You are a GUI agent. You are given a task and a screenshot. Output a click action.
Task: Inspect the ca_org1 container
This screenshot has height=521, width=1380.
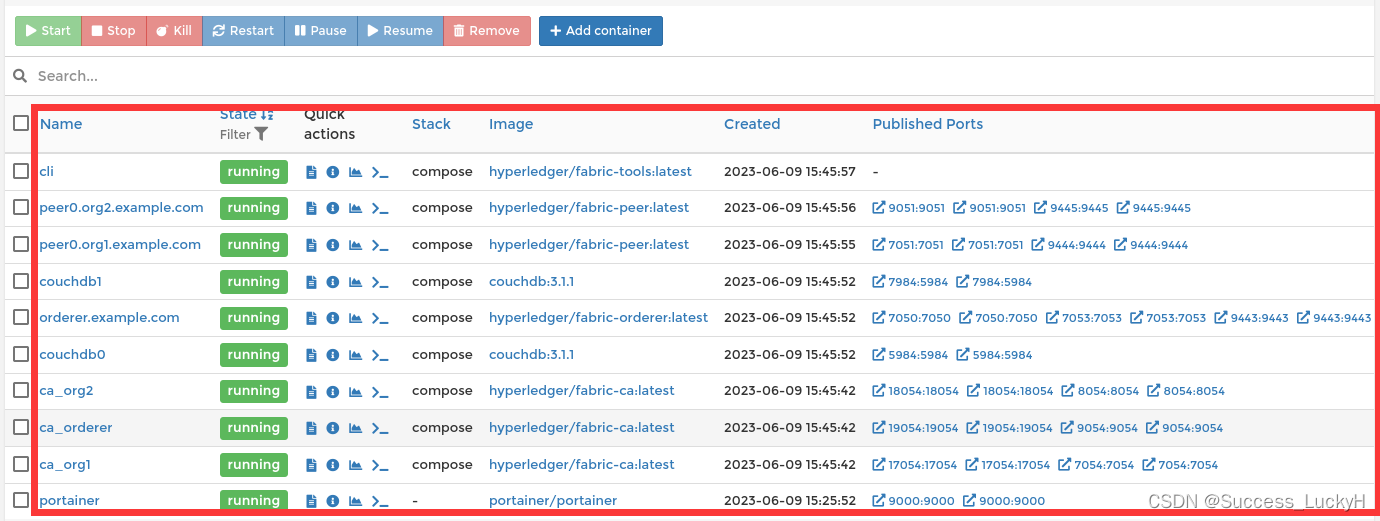tap(333, 465)
